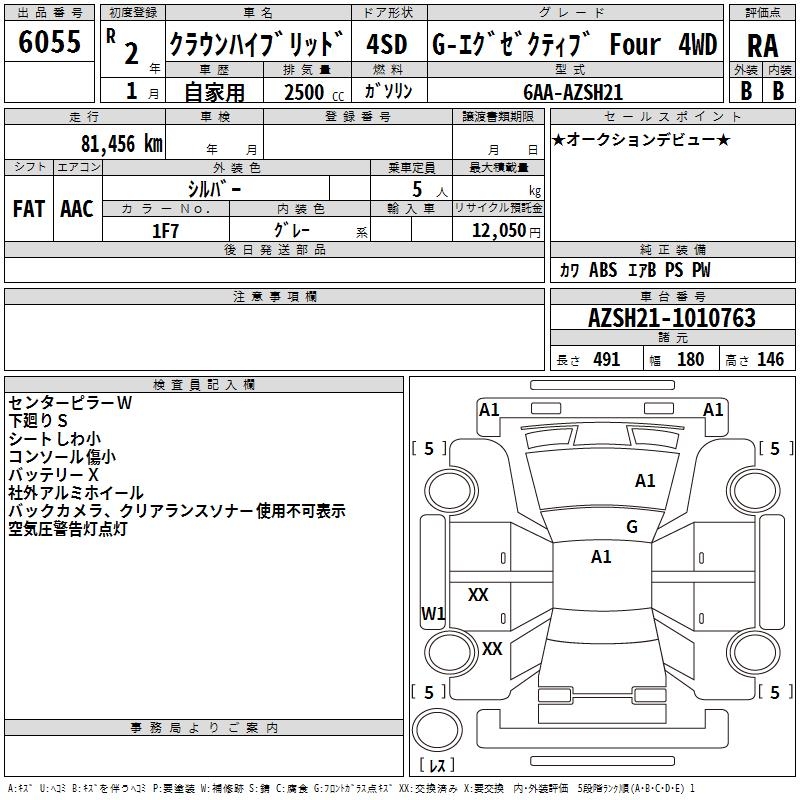
Task: Click the G mark on windshield diagram
Action: point(632,527)
